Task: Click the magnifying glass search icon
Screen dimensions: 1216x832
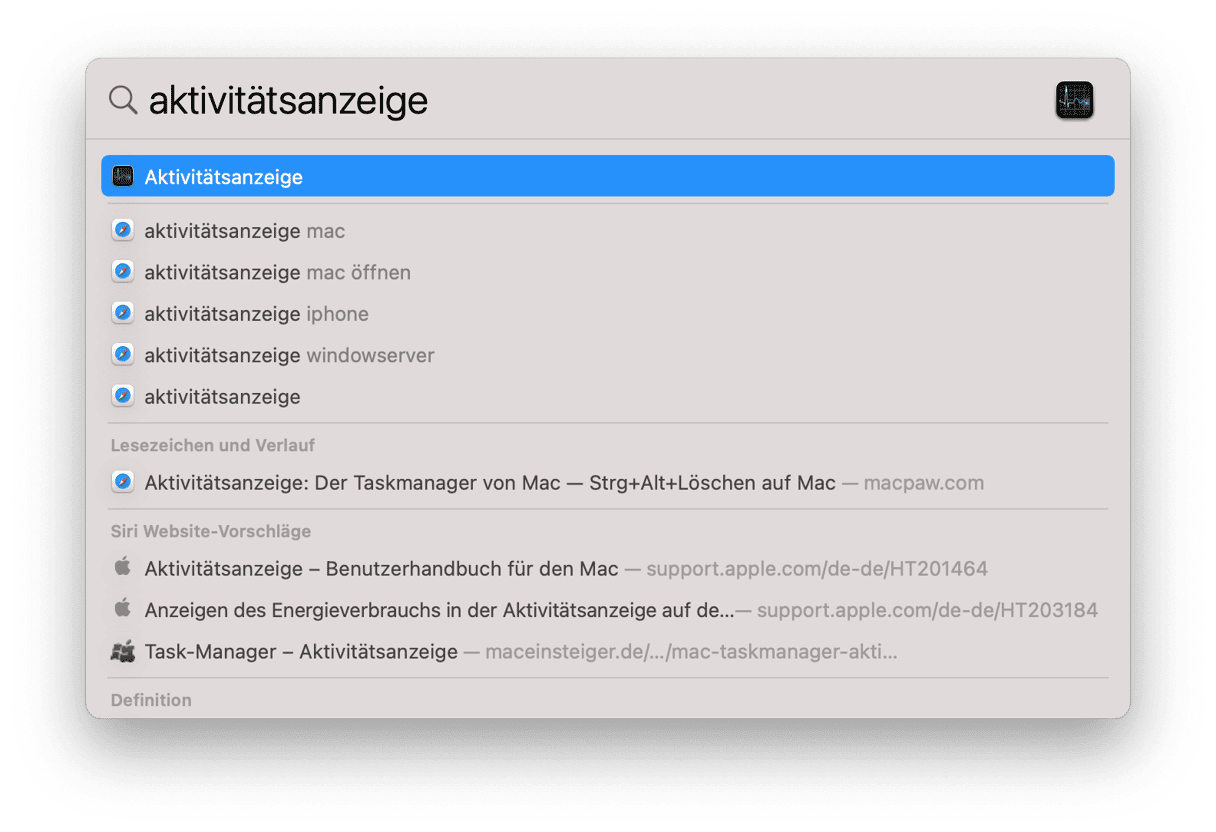Action: [123, 100]
